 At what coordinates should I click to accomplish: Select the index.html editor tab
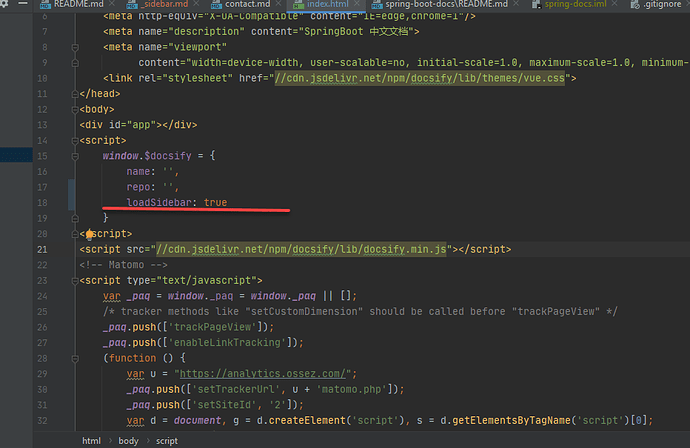pyautogui.click(x=327, y=4)
